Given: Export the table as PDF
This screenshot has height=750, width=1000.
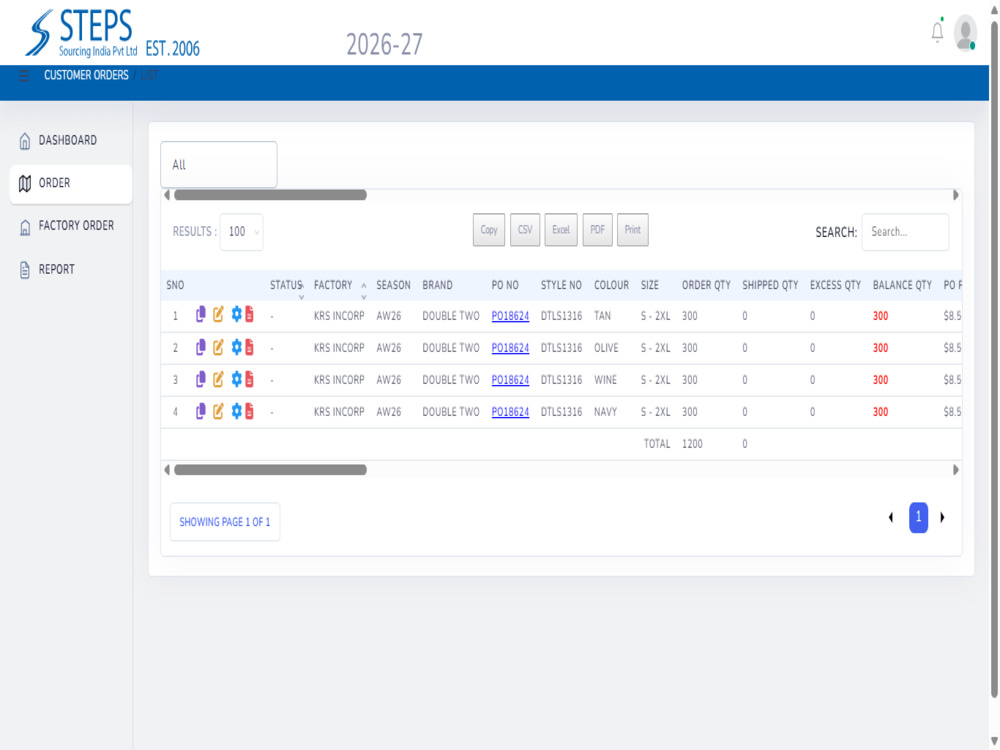Looking at the screenshot, I should pyautogui.click(x=597, y=230).
